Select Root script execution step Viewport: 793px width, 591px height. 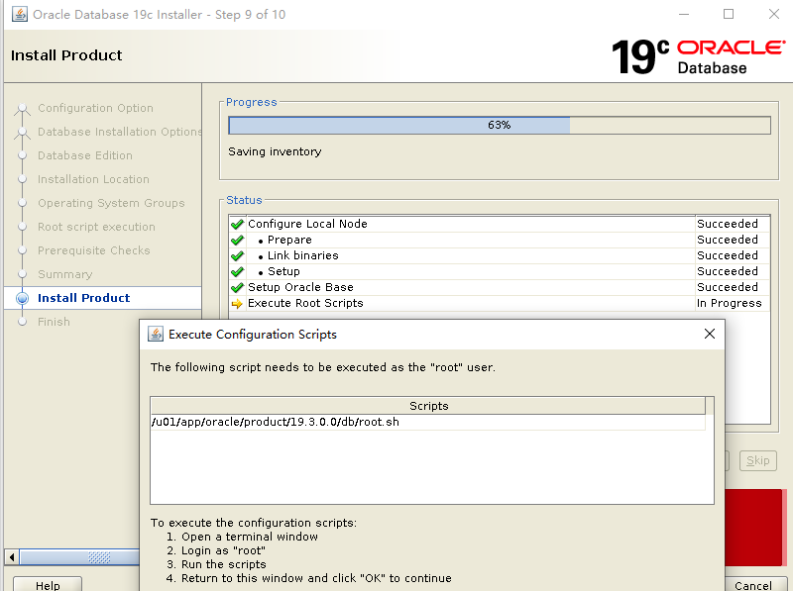97,227
